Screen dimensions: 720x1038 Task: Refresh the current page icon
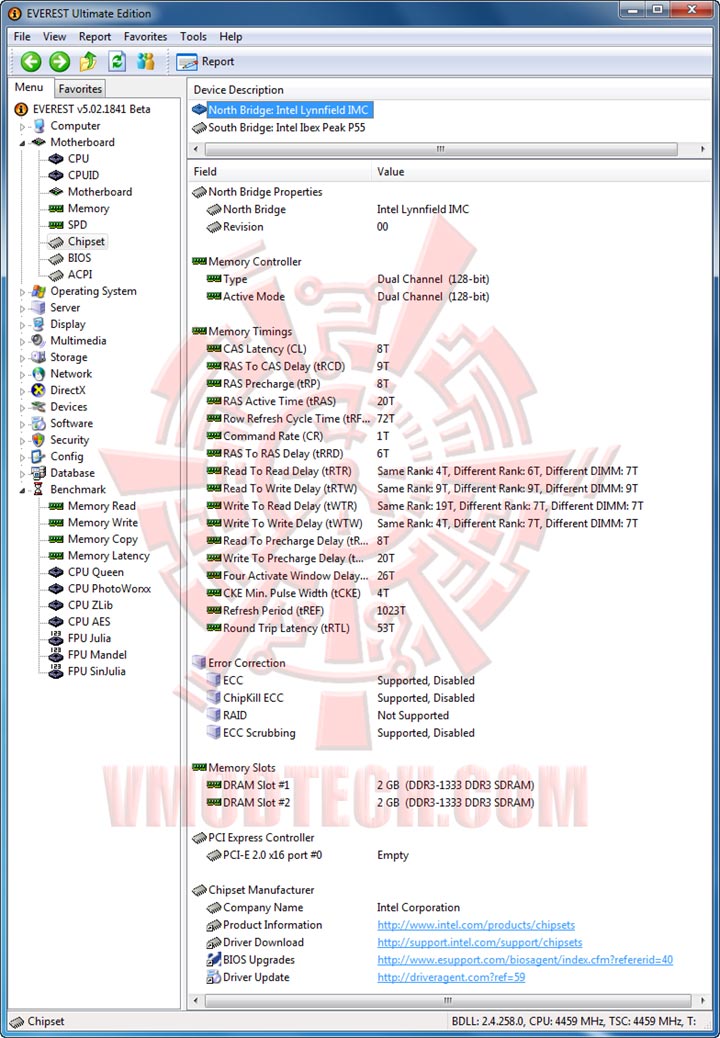point(117,62)
